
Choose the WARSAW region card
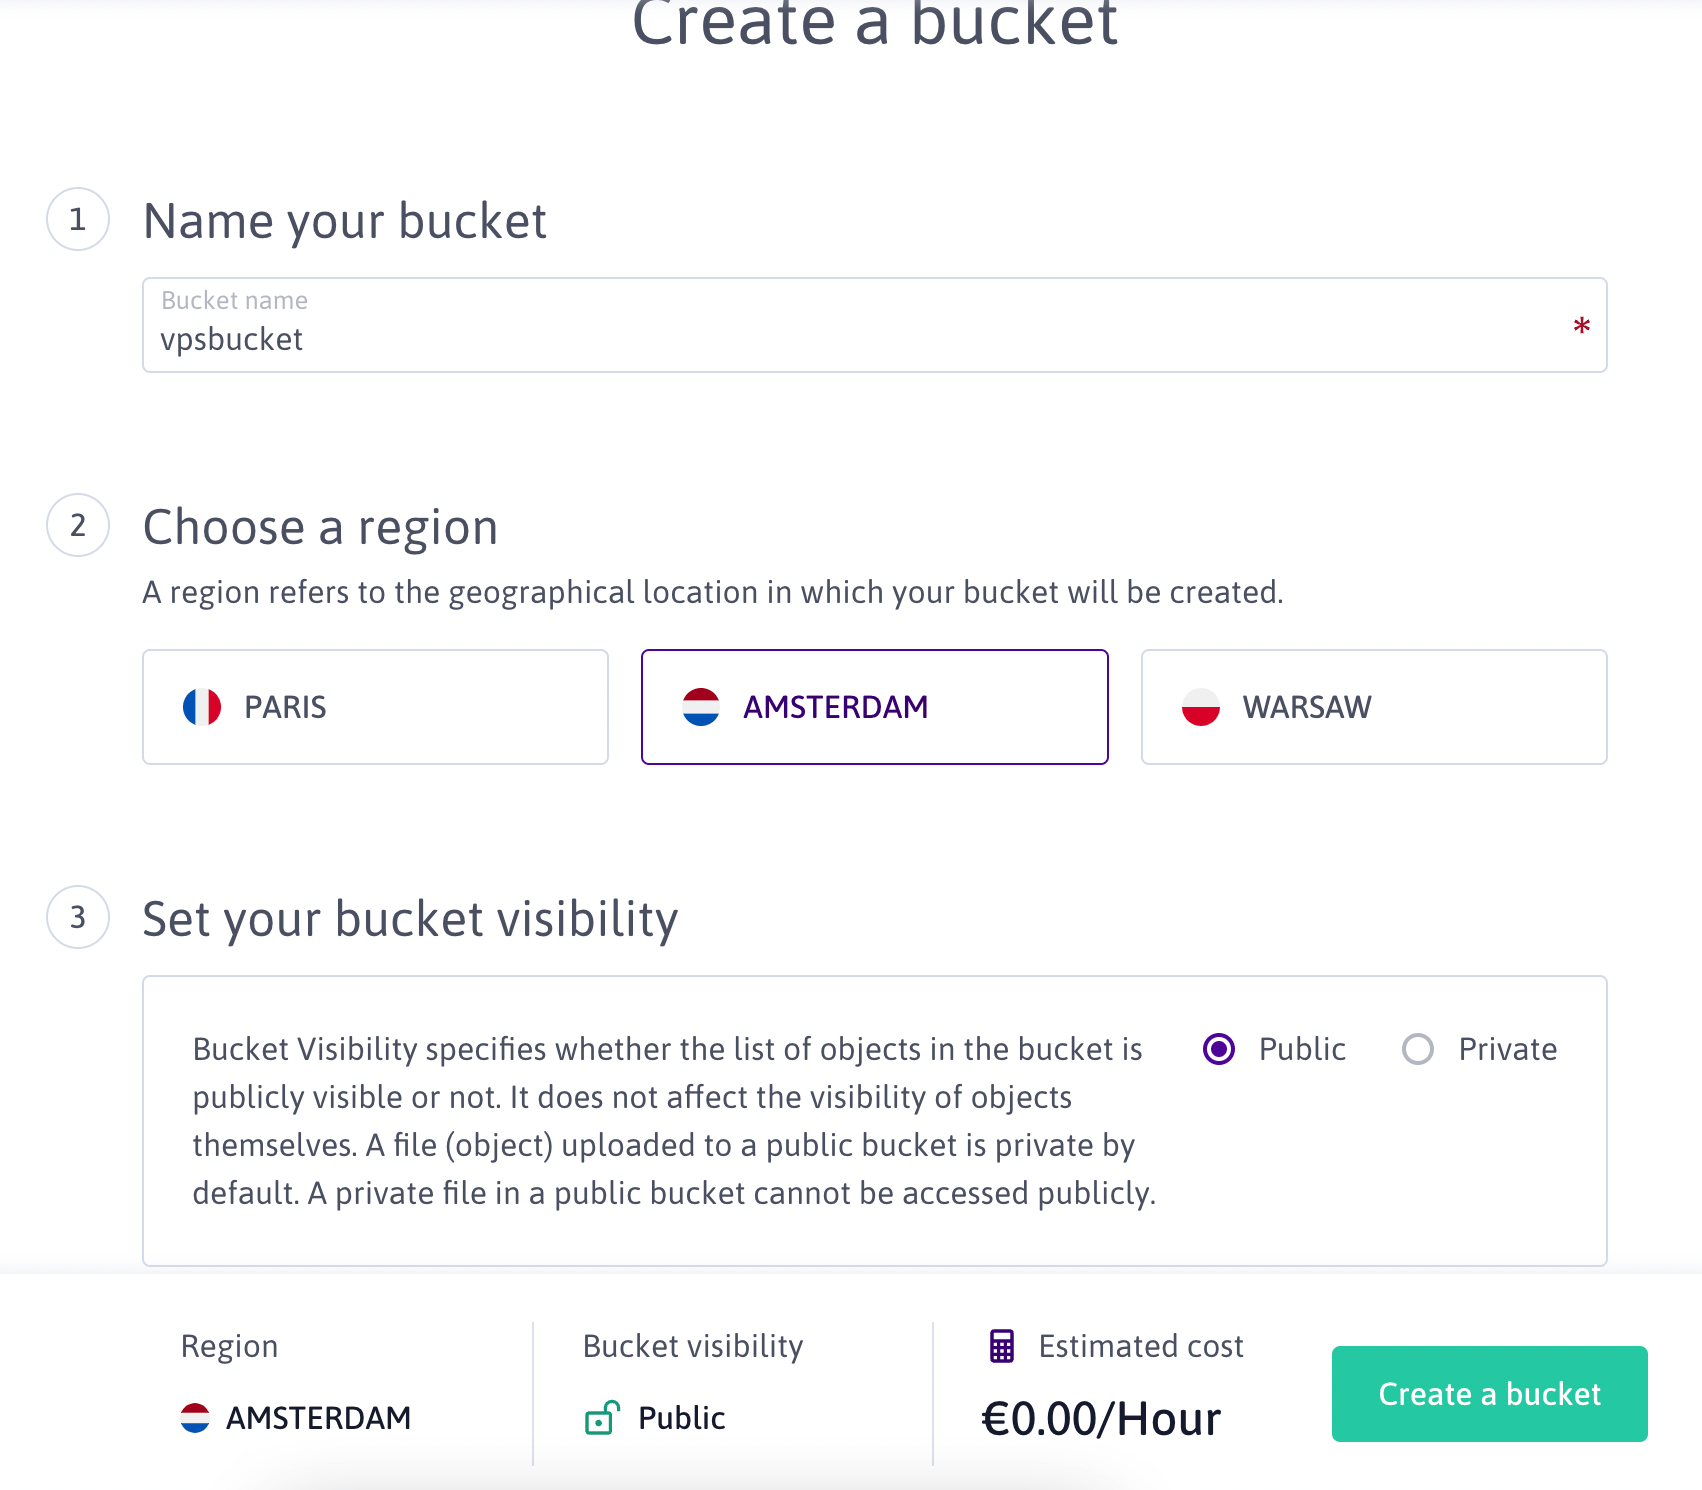[1374, 707]
